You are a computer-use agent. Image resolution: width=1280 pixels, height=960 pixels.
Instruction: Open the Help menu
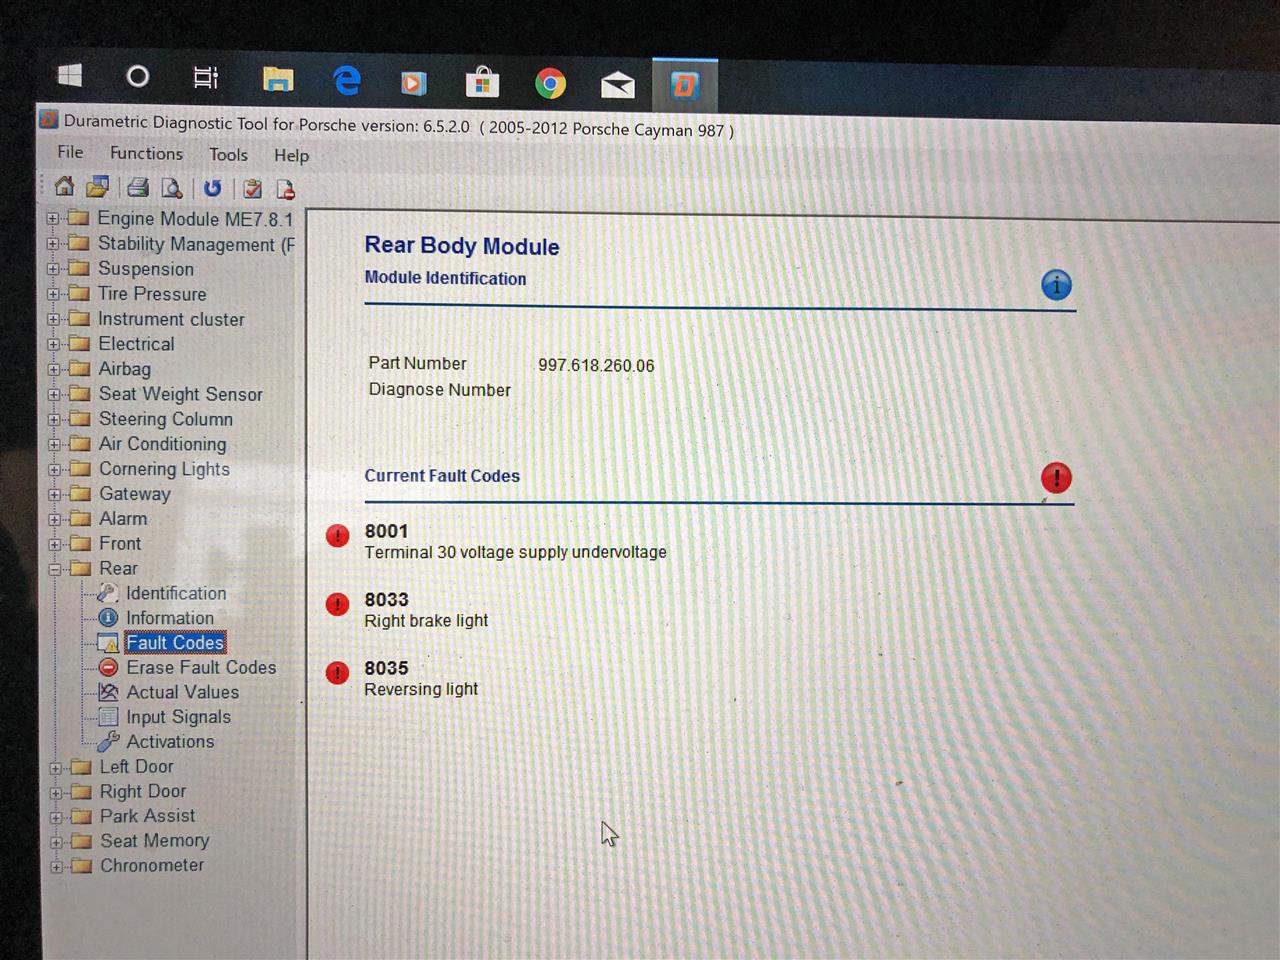(291, 155)
